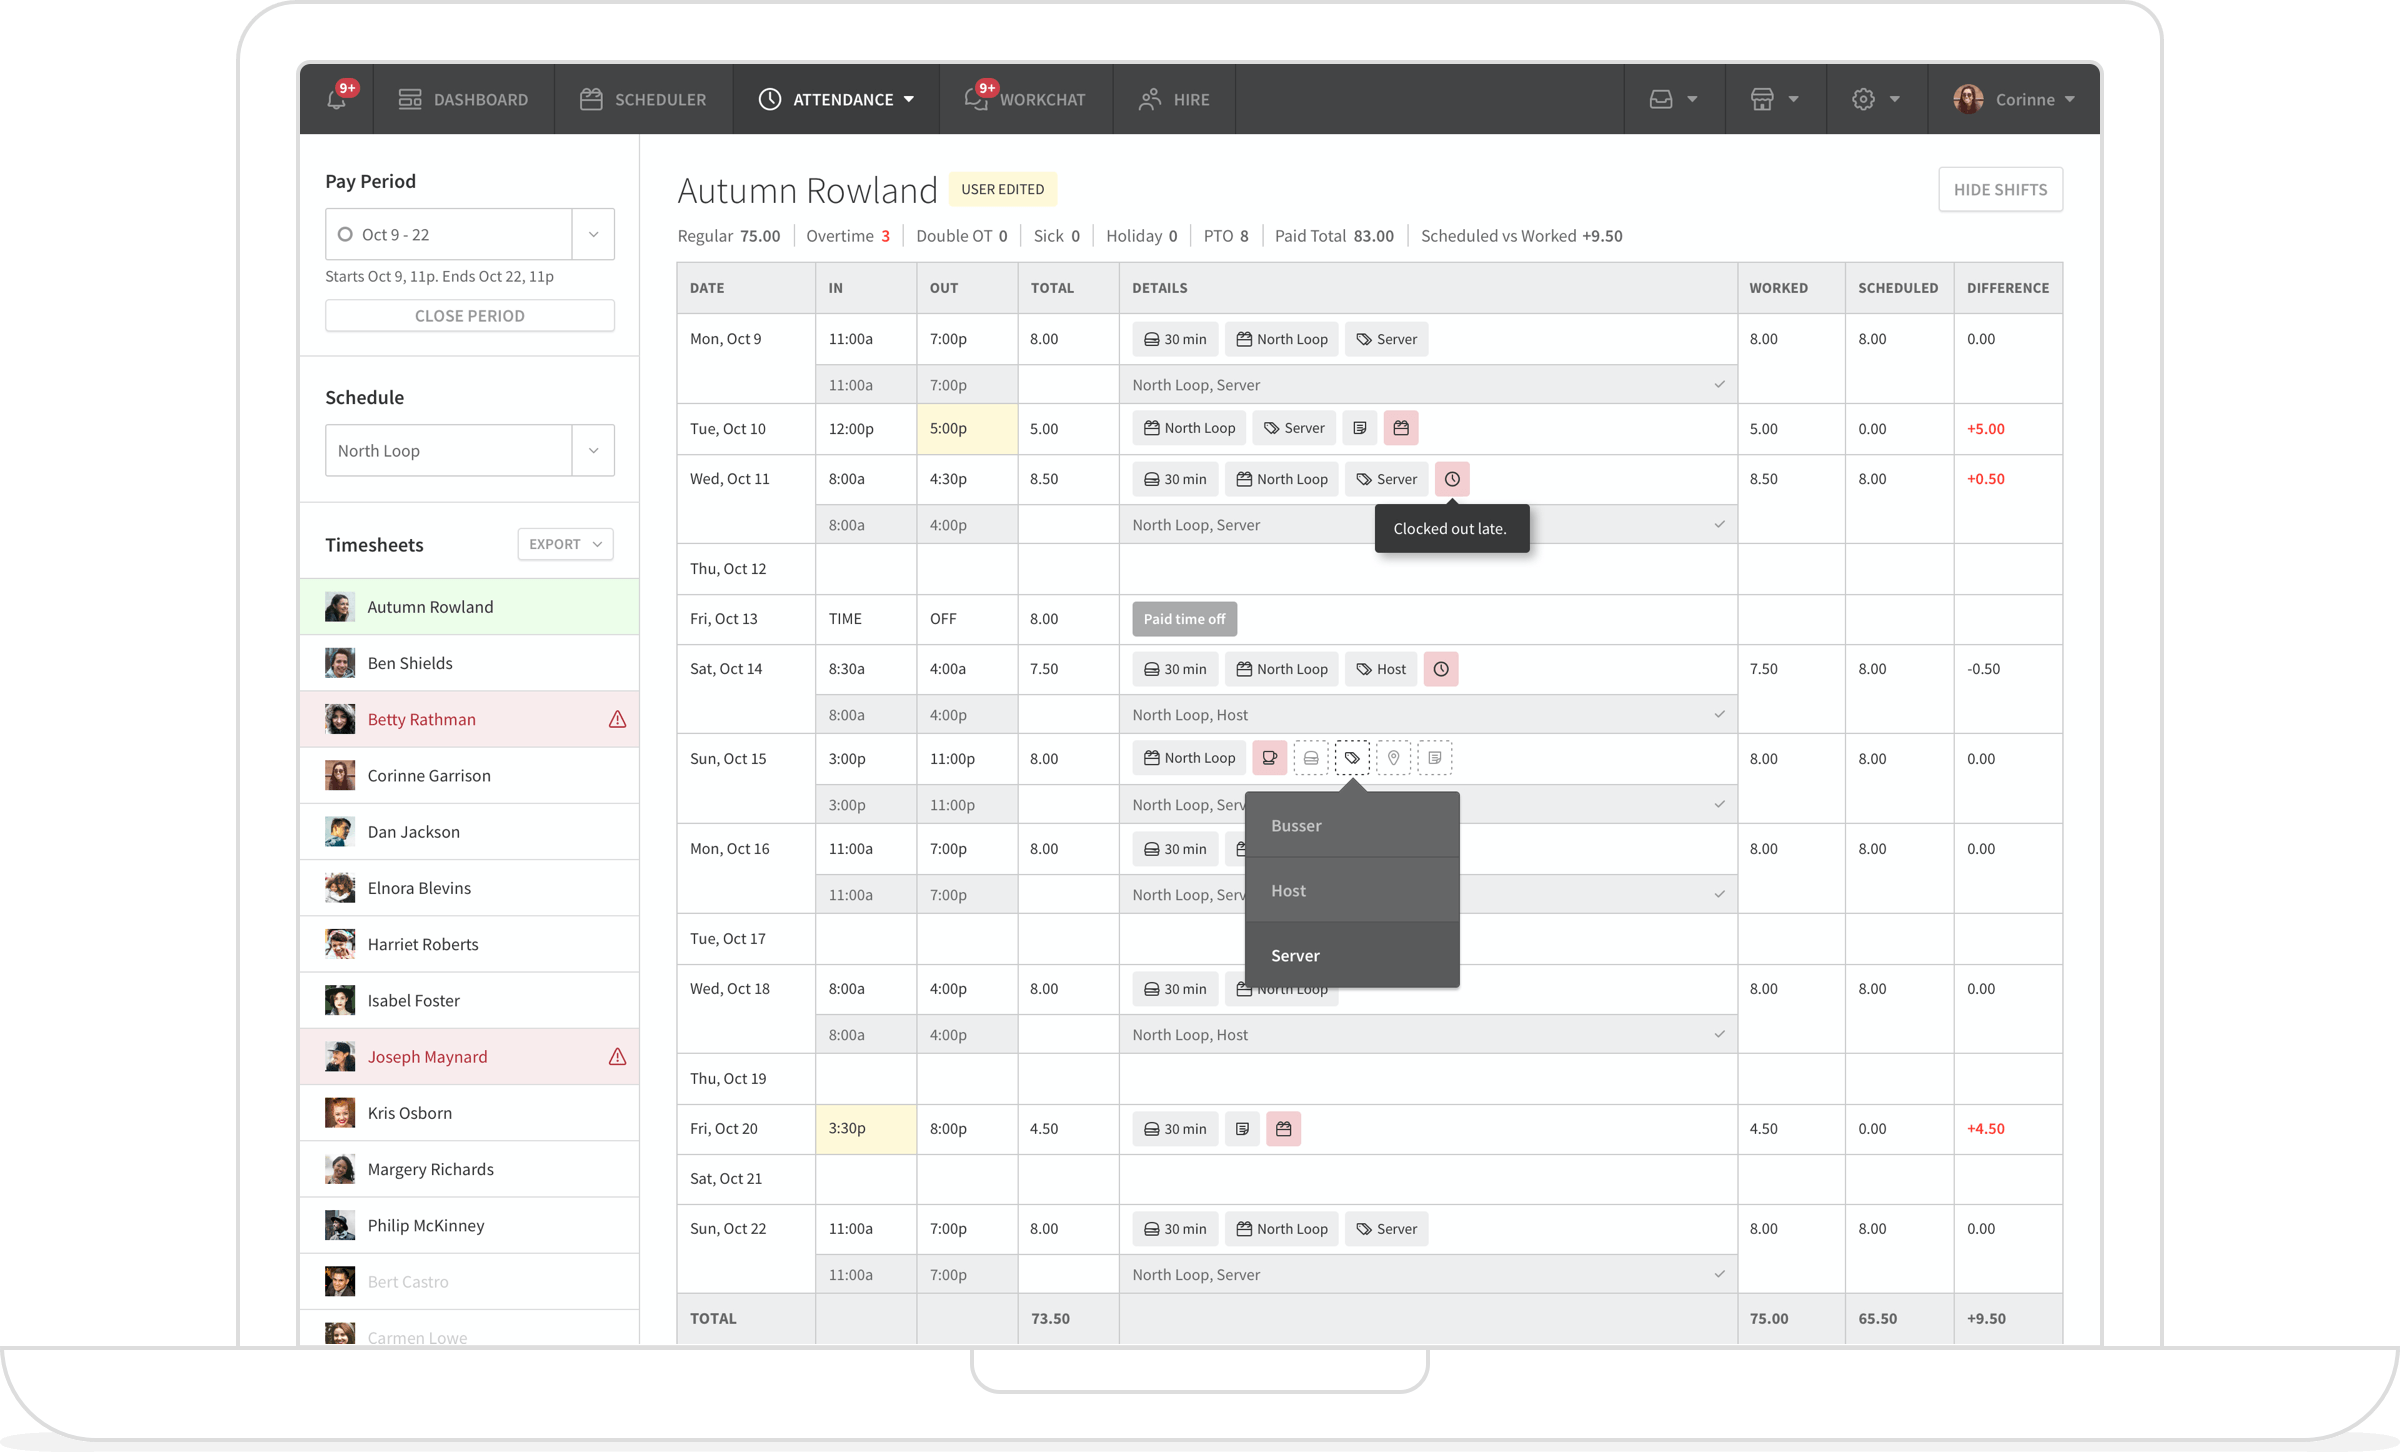
Task: Click the calendar icon on Fri Oct 20
Action: (1286, 1128)
